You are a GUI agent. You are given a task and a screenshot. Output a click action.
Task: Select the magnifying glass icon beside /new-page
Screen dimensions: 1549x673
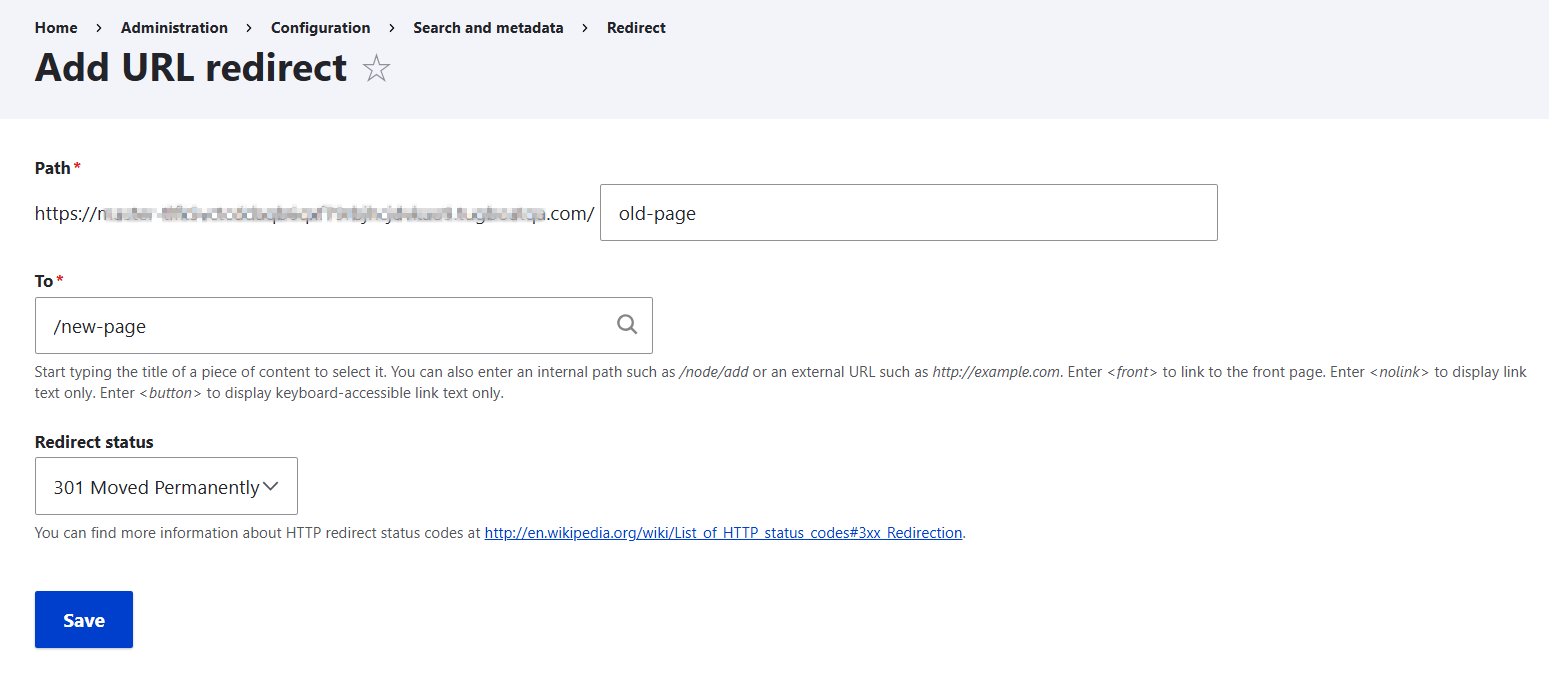pyautogui.click(x=627, y=324)
